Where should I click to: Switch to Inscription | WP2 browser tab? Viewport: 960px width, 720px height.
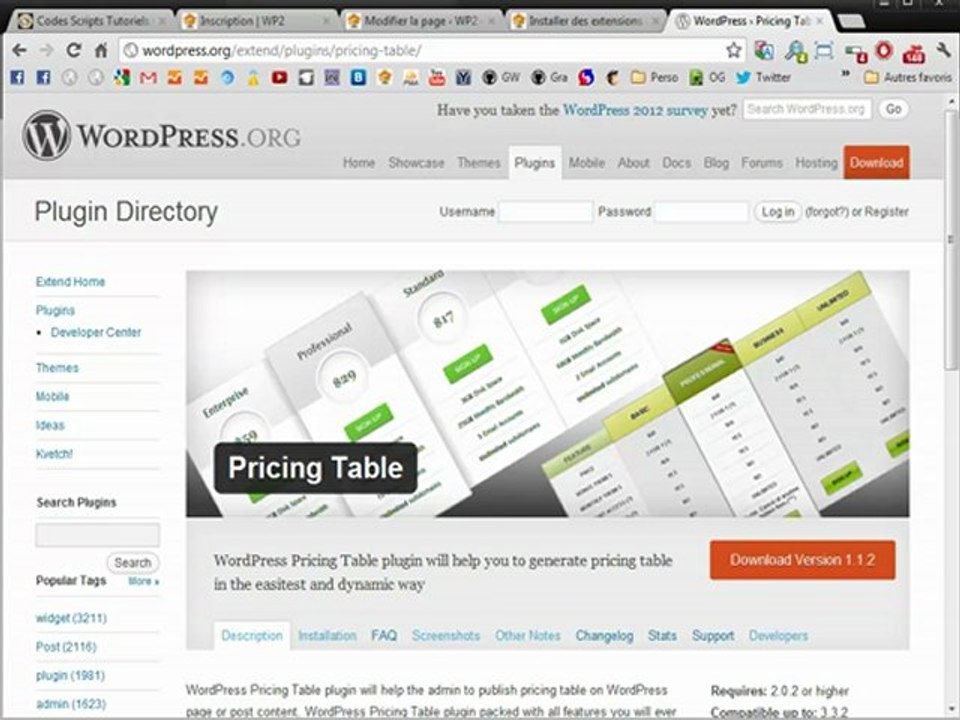pyautogui.click(x=256, y=21)
